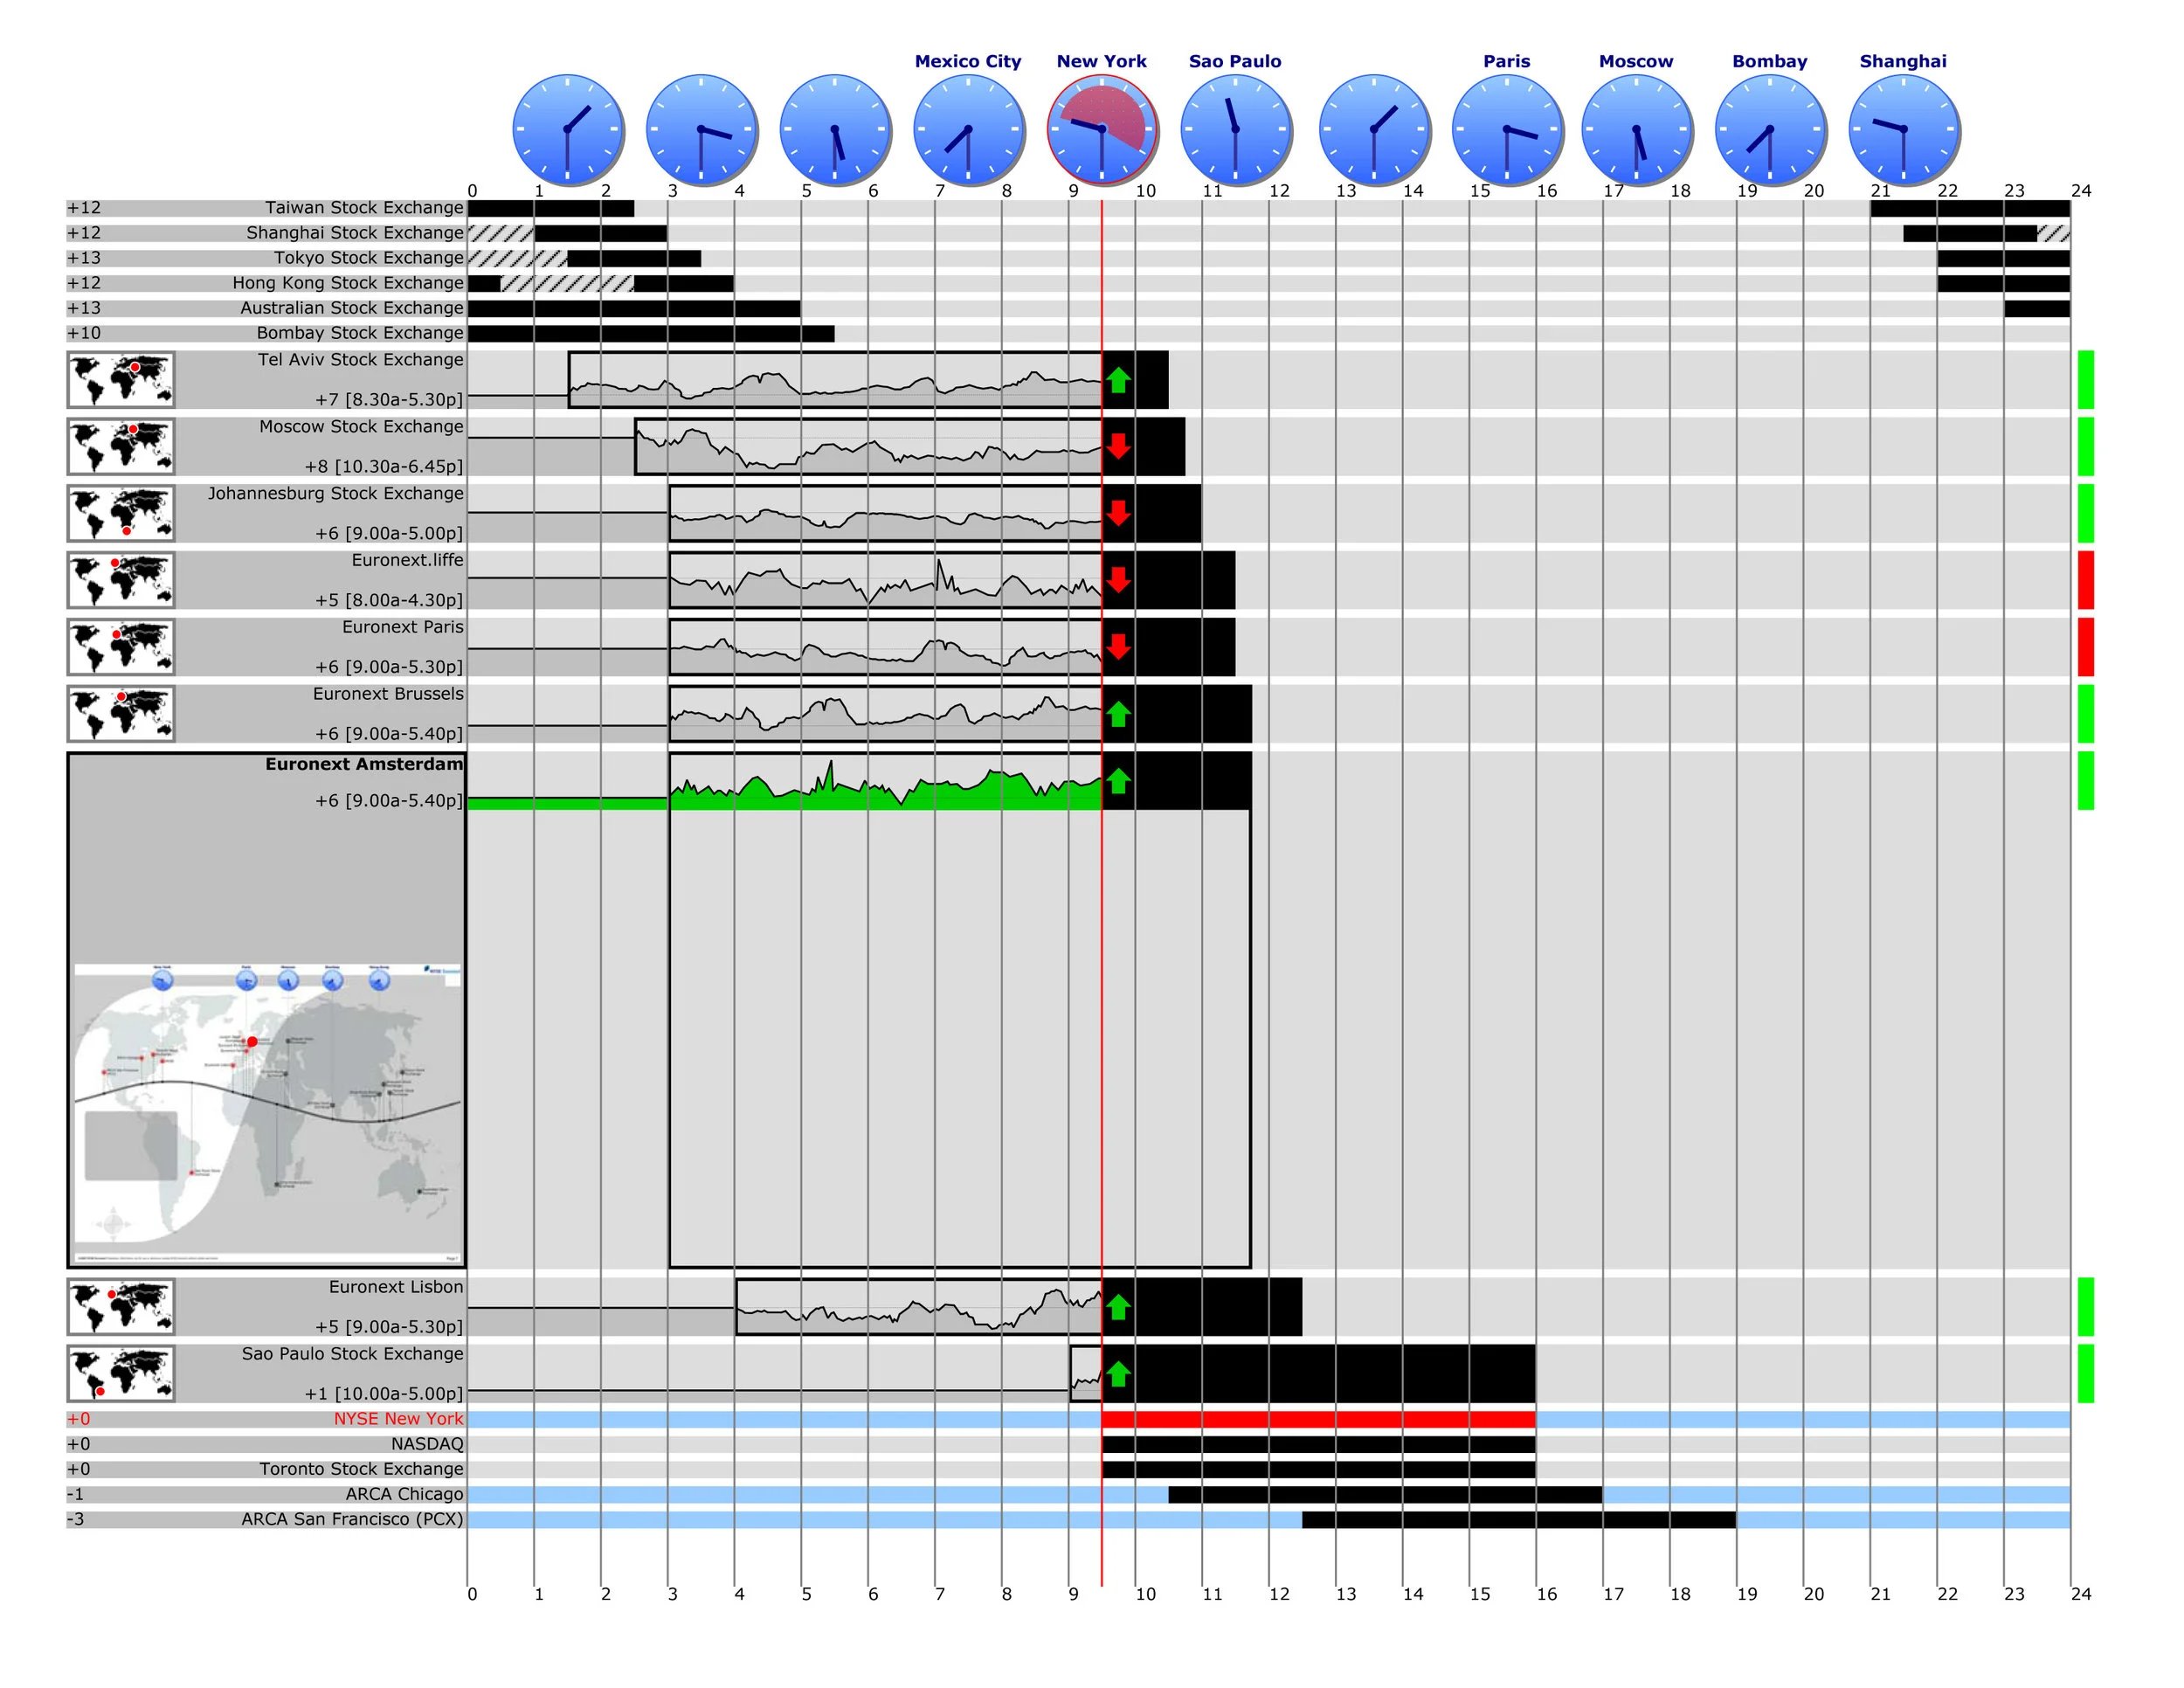Click the Euronext.liffe map thumbnail
The image size is (2184, 1688).
pos(121,580)
